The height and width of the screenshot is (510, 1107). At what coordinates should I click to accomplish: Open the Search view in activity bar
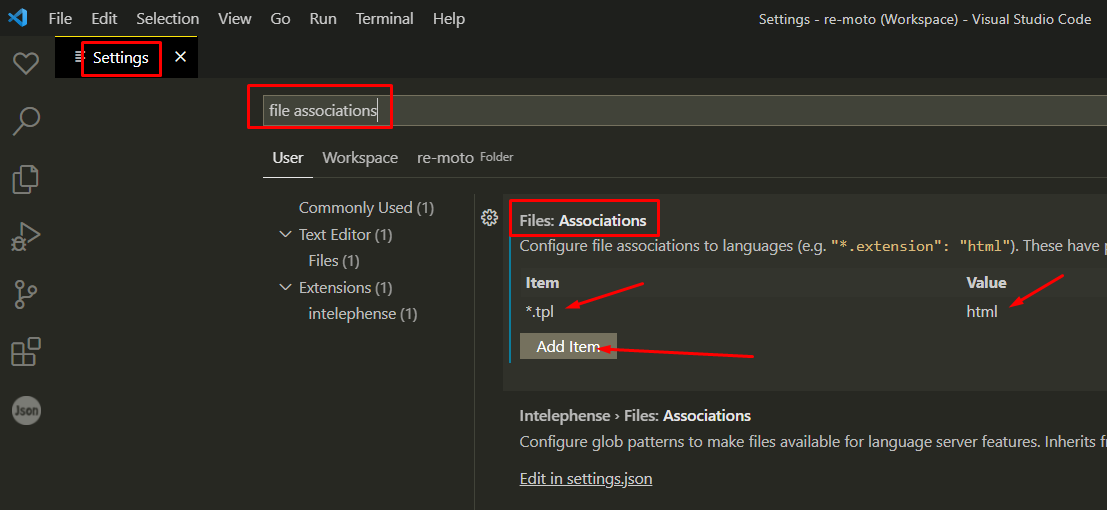tap(26, 121)
